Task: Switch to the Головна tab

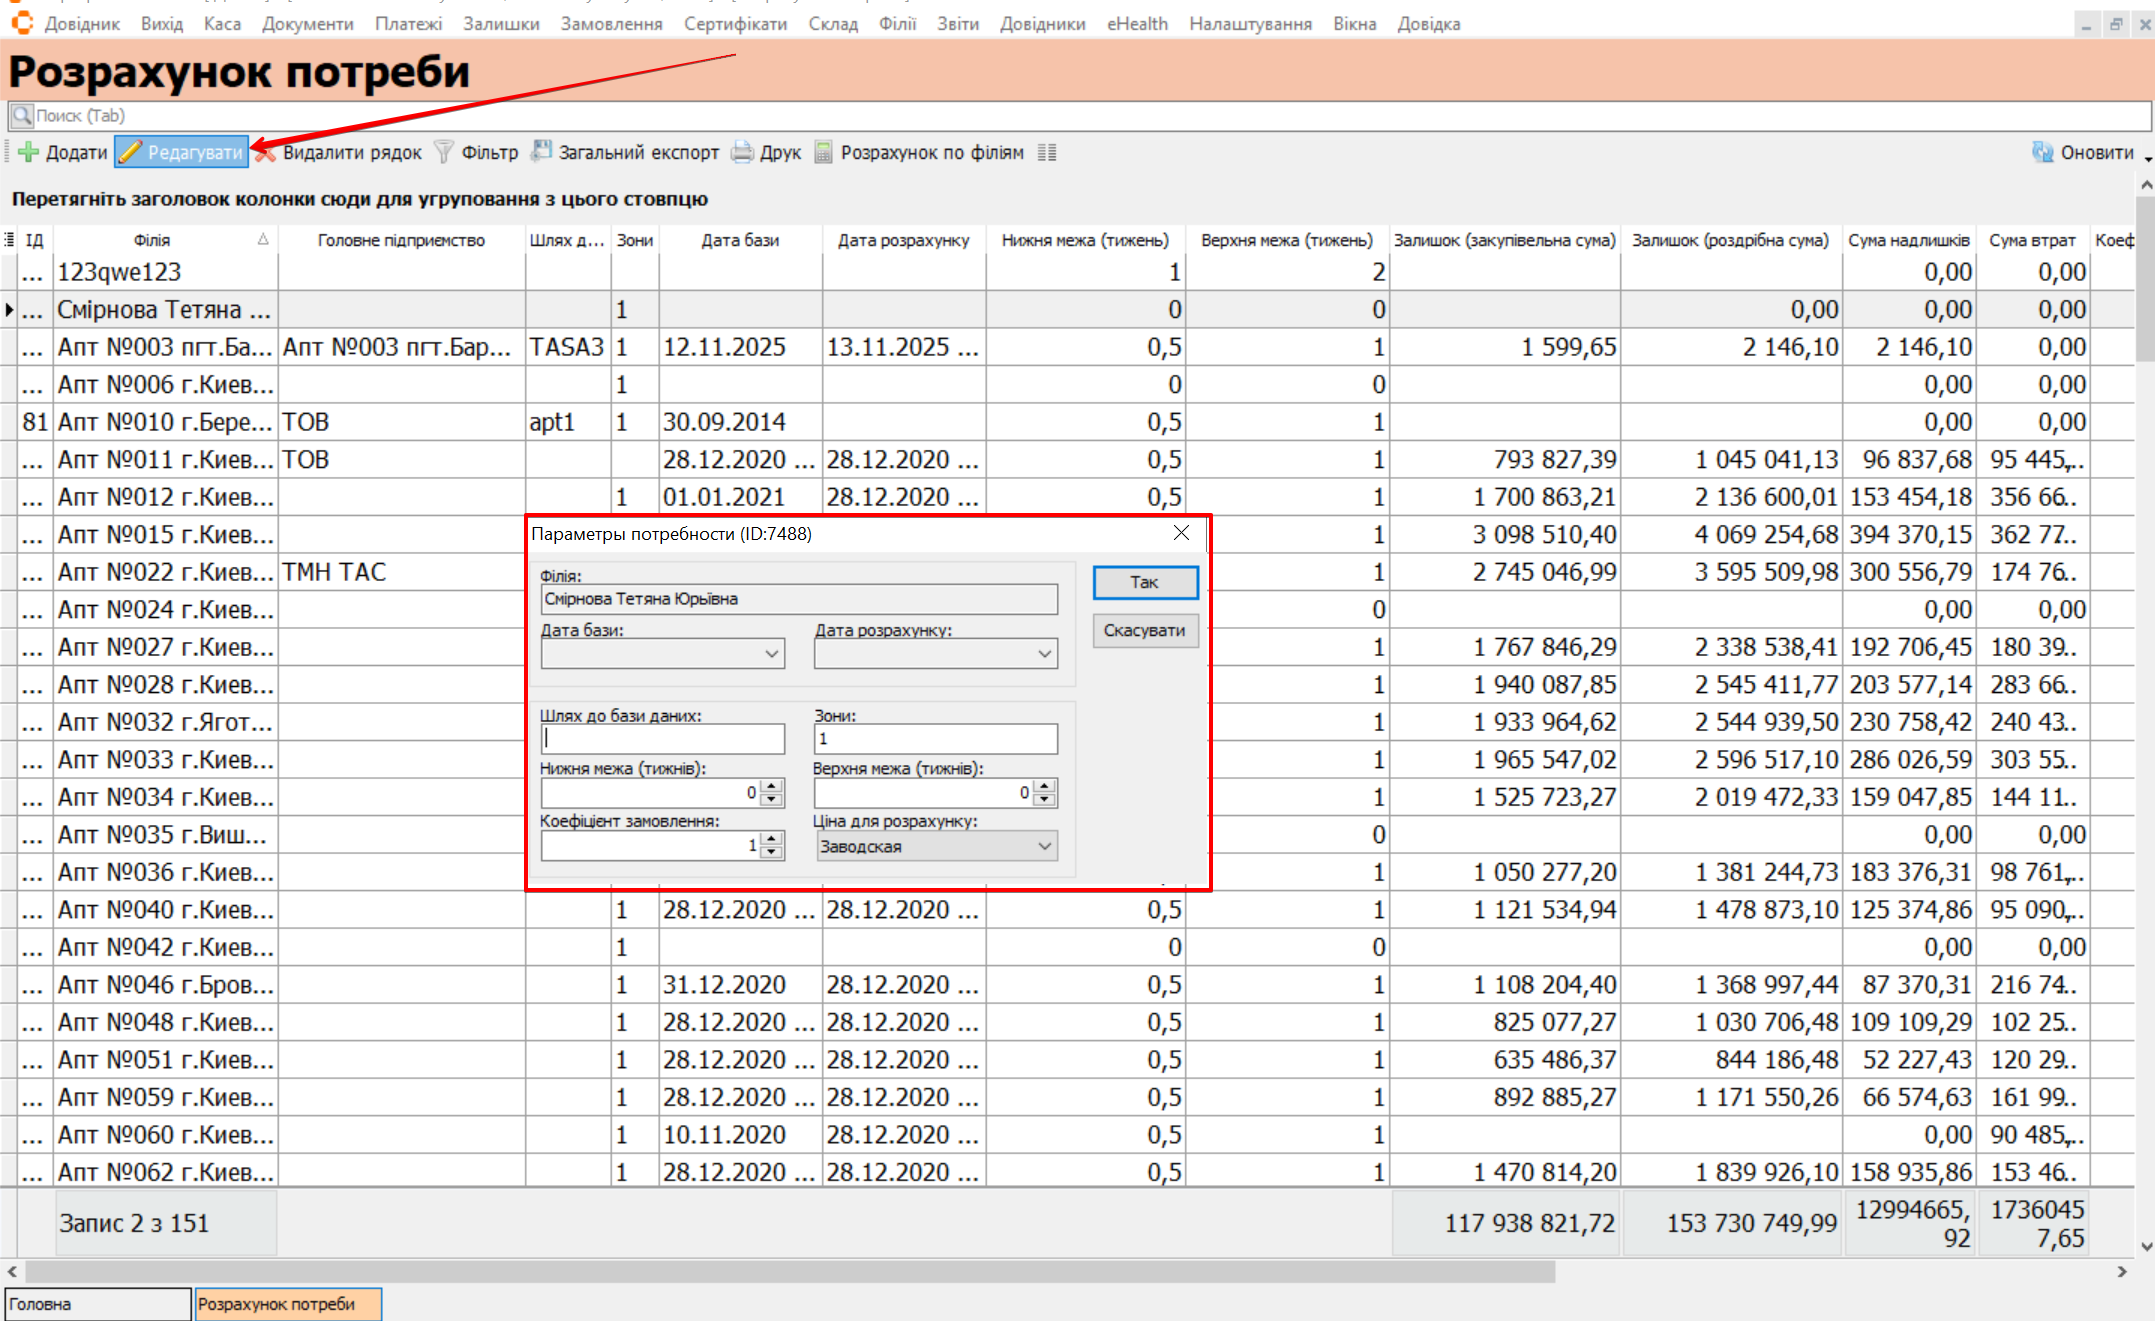Action: (x=97, y=1304)
